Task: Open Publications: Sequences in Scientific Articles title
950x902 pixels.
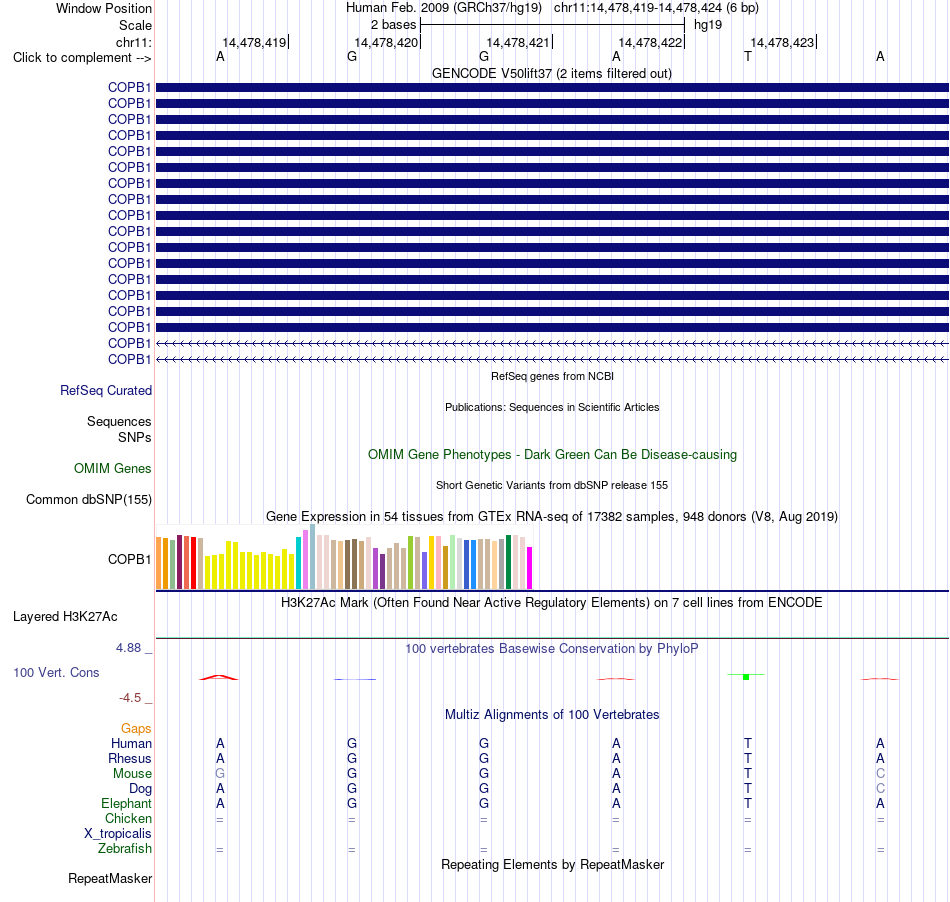Action: point(552,407)
